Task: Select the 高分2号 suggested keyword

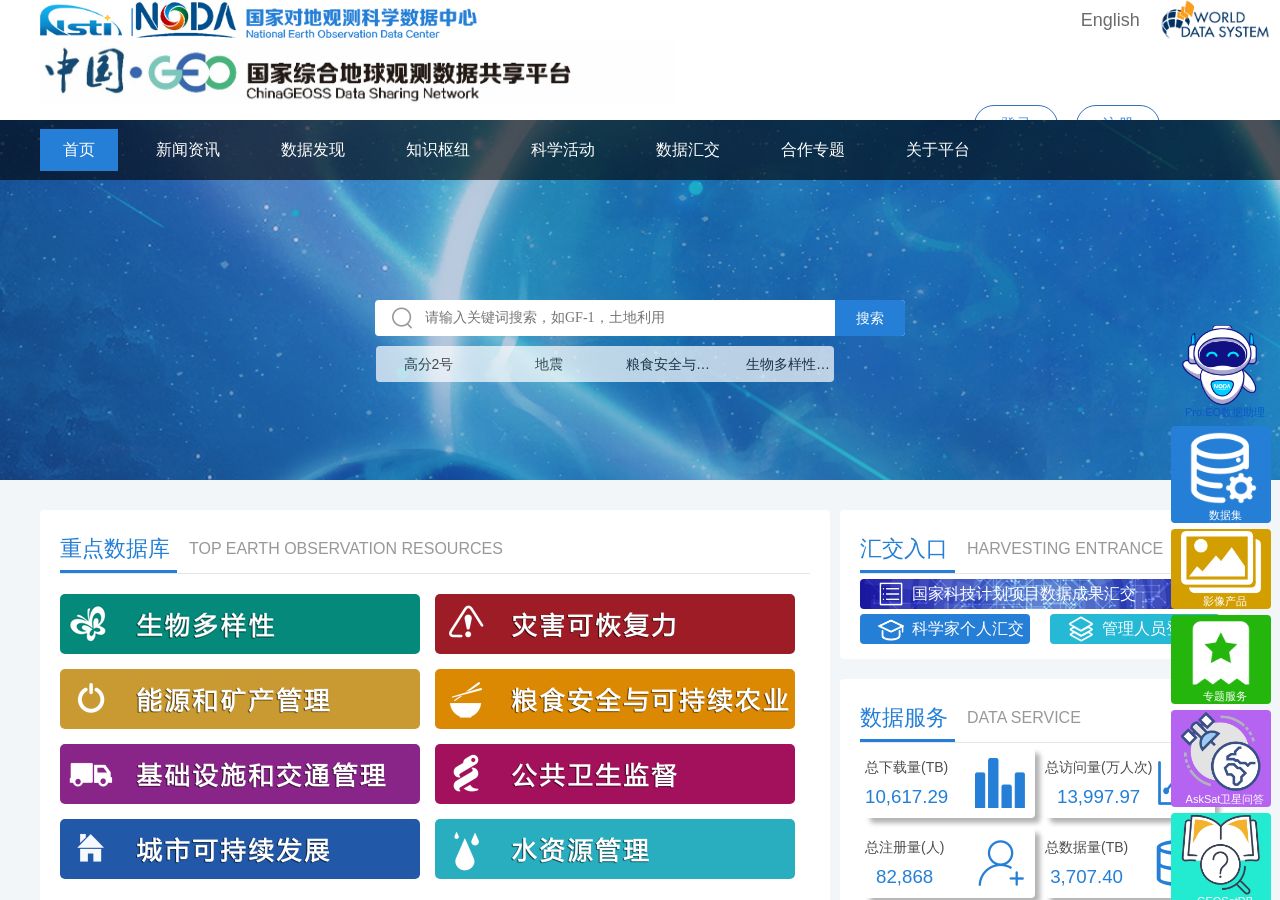Action: 428,364
